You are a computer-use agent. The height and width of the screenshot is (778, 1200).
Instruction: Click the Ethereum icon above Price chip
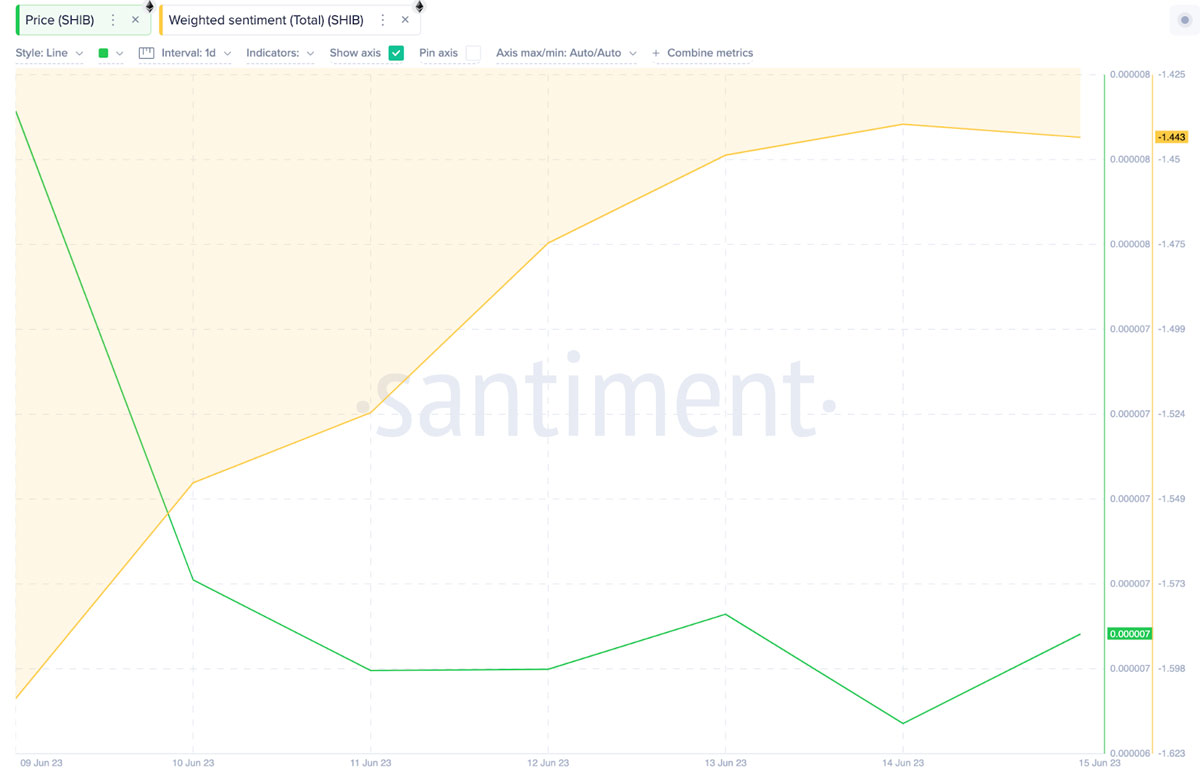coord(150,6)
